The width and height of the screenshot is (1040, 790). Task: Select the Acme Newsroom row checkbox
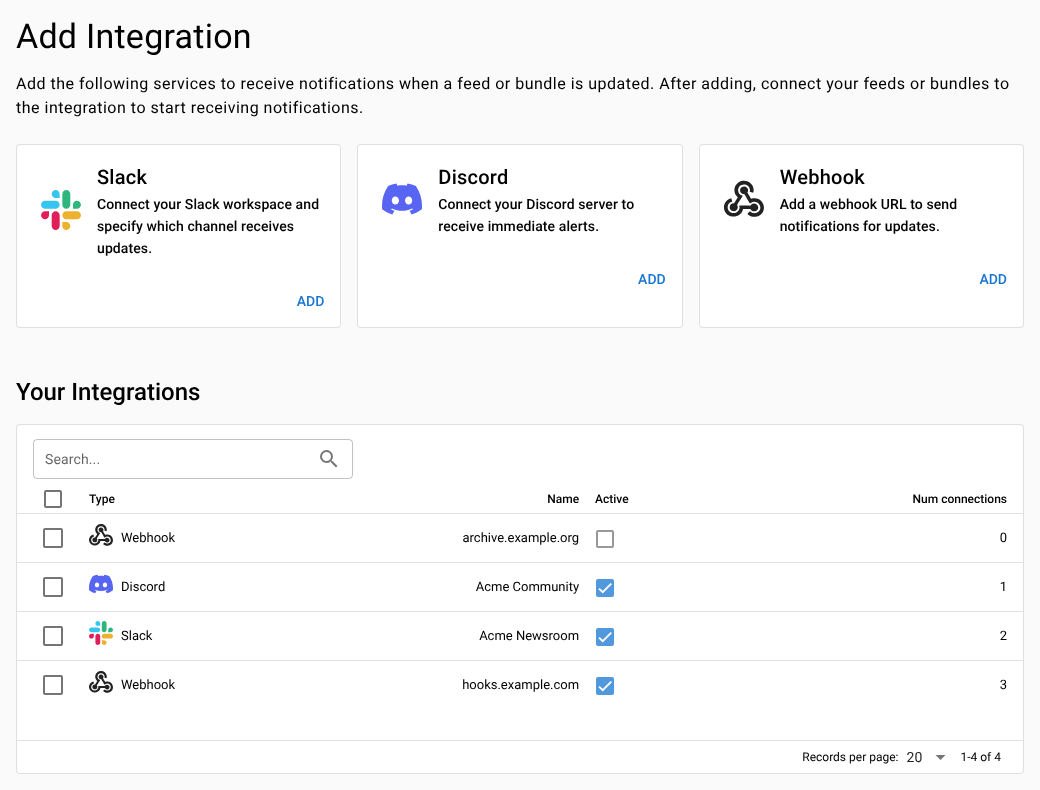(53, 636)
